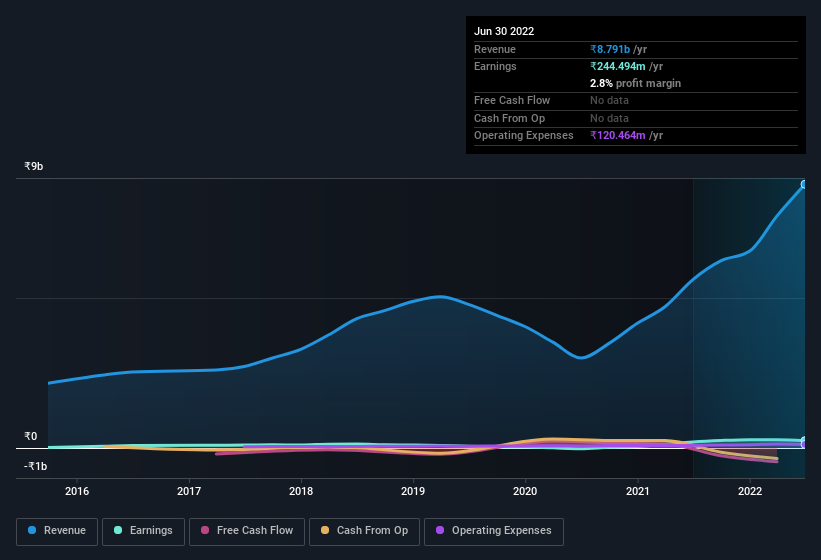Toggle the Earnings series legend button

pyautogui.click(x=143, y=531)
